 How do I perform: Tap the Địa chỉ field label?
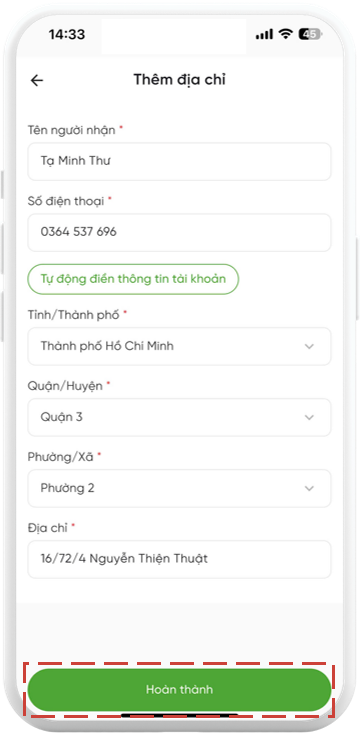48,528
